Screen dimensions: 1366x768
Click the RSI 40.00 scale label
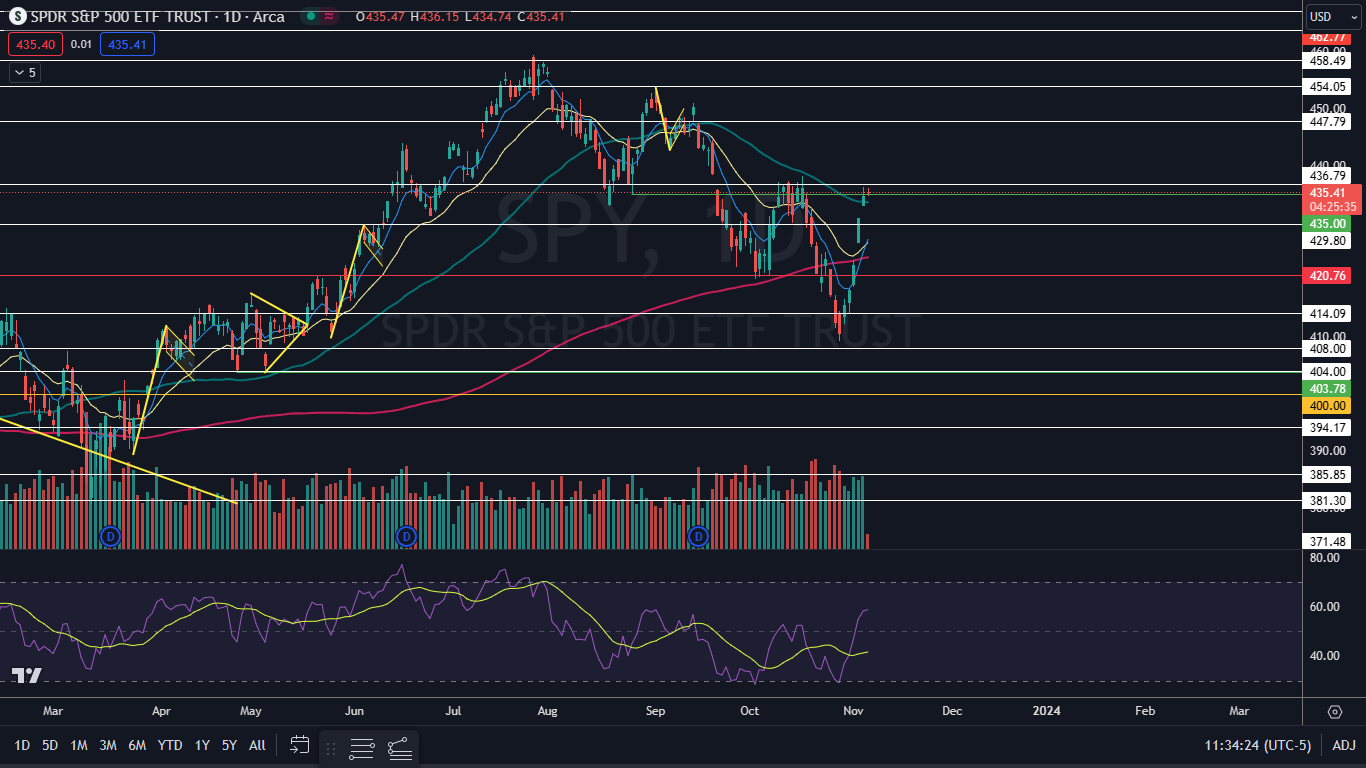[1323, 656]
